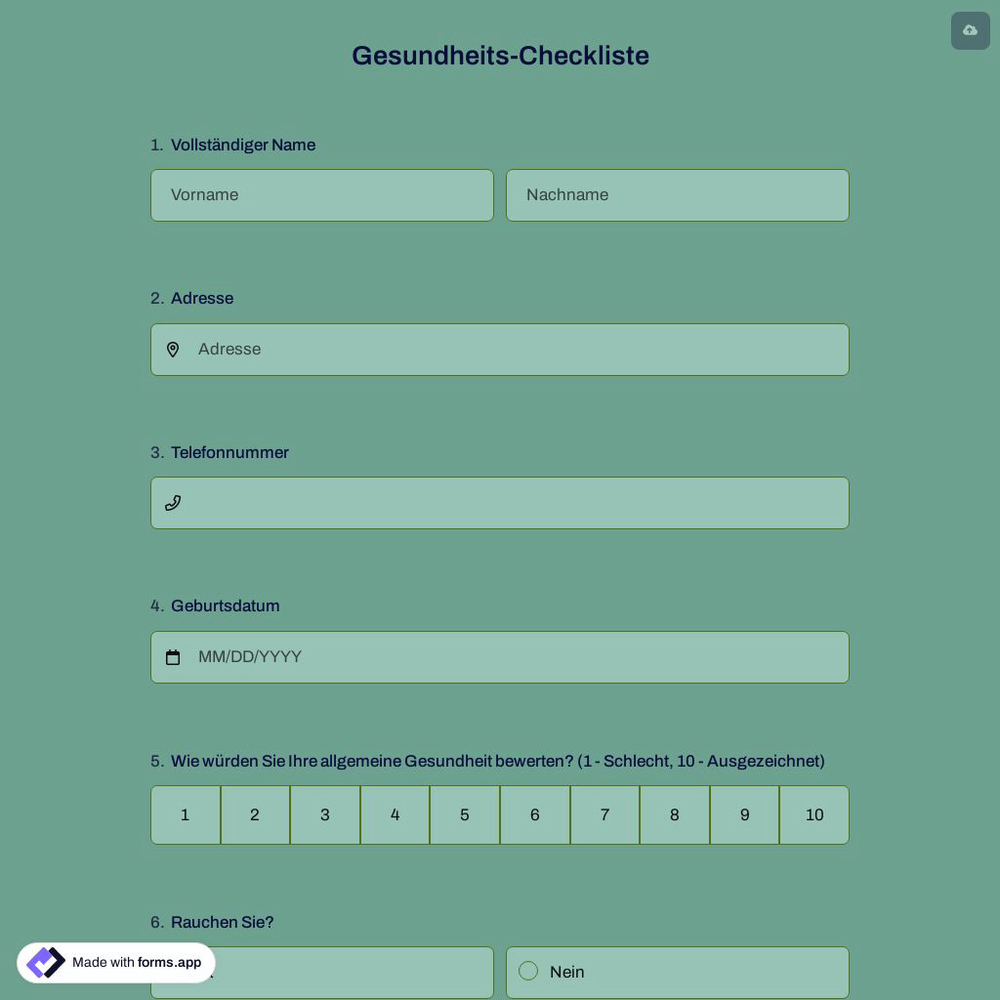Select 5 on the health rating scale
1000x1000 pixels.
coord(463,813)
